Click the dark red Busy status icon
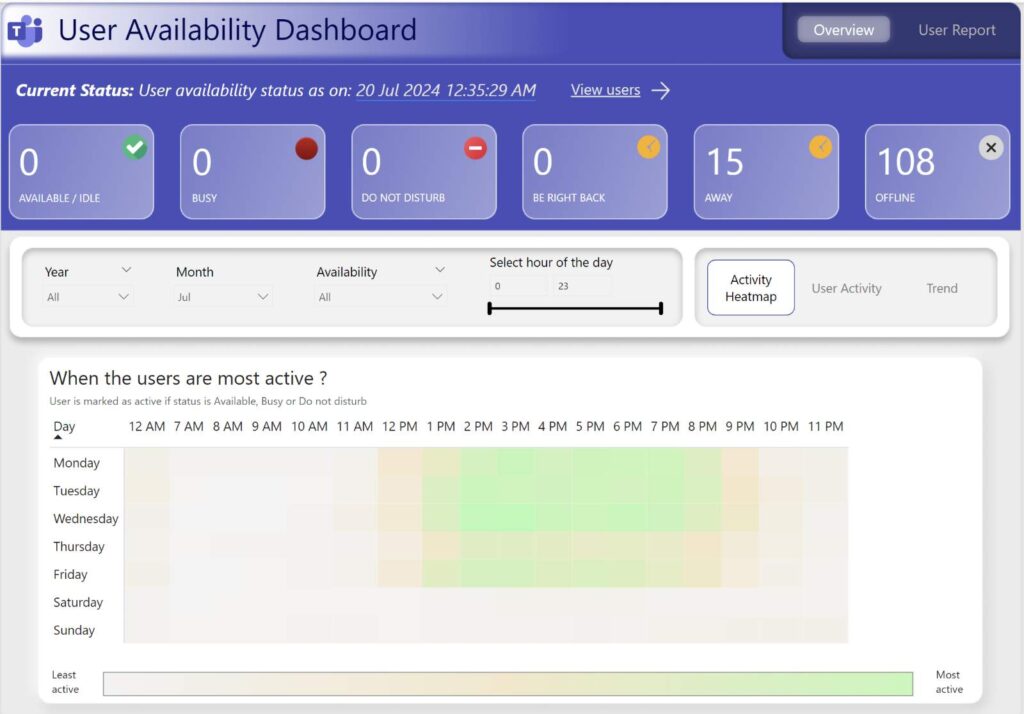Screen dimensions: 1024x714 tap(306, 148)
